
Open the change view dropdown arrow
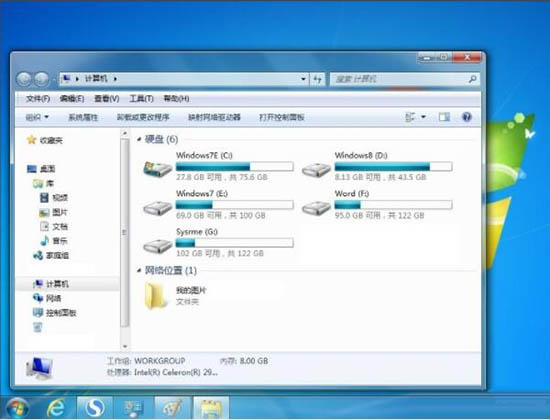(x=423, y=117)
